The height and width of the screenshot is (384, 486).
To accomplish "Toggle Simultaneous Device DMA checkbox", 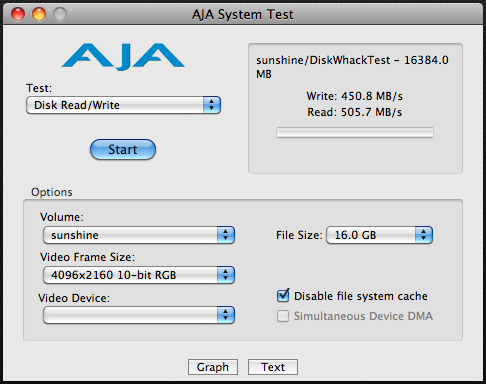I will [x=283, y=316].
